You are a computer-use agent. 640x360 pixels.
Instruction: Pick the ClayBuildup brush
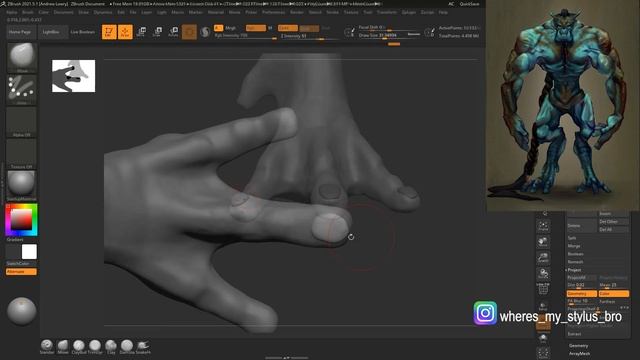coord(79,347)
